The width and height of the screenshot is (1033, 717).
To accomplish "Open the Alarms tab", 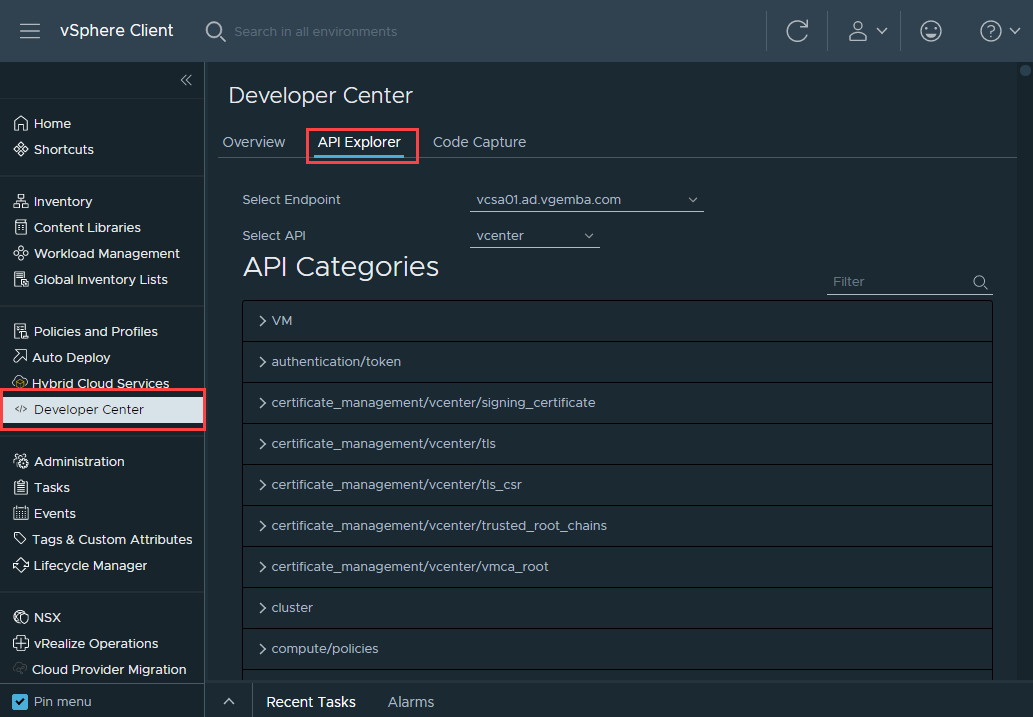I will coord(411,702).
